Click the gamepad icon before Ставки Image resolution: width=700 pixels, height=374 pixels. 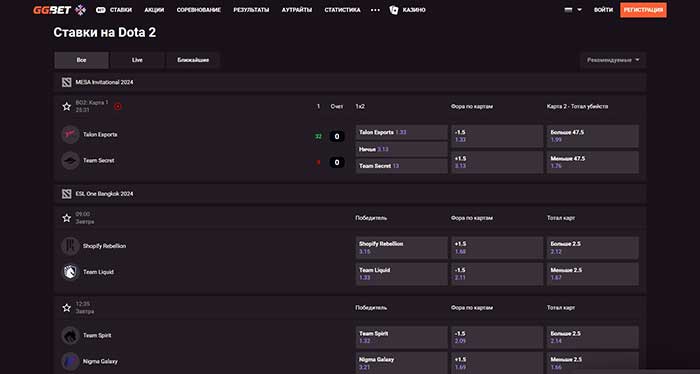click(x=101, y=10)
